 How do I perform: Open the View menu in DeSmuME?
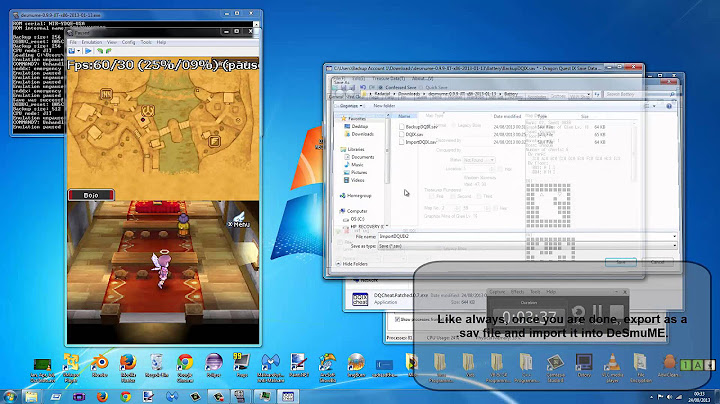pyautogui.click(x=112, y=42)
